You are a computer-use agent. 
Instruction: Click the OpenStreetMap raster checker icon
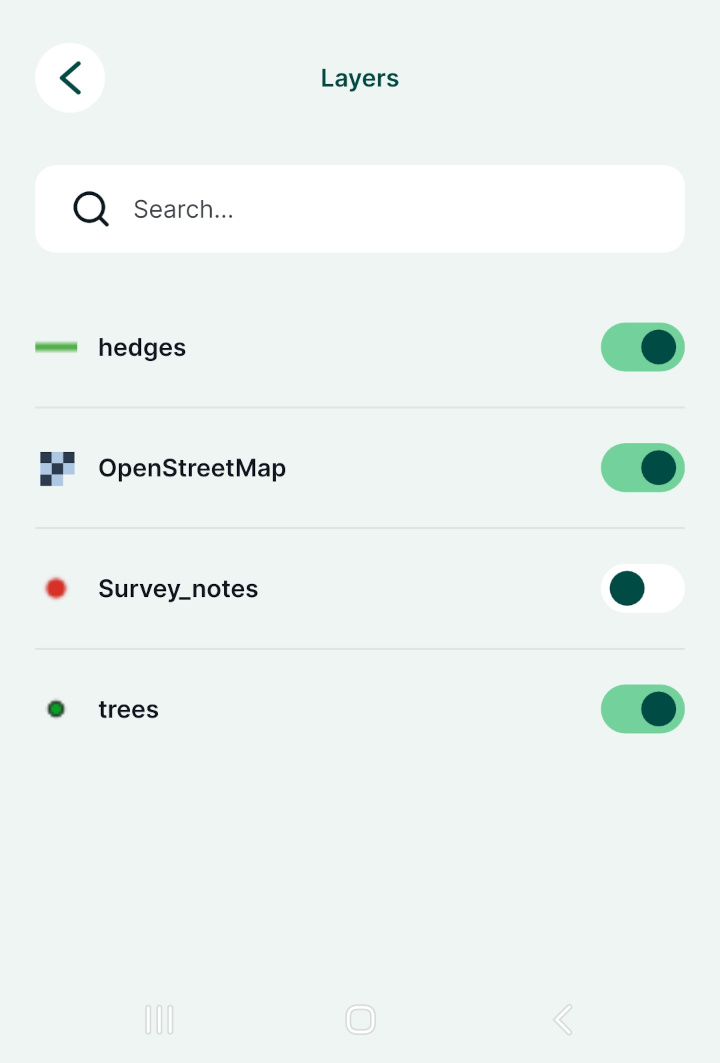tap(57, 468)
